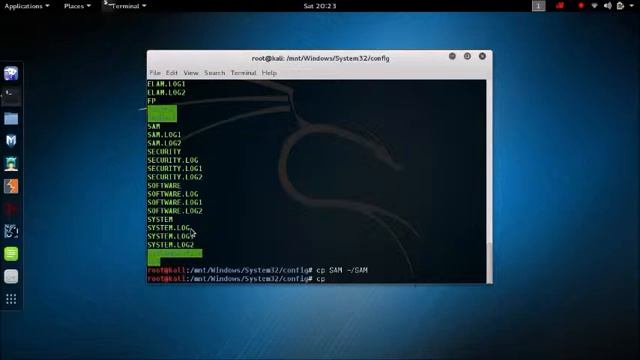
Task: Click the SOFTWARE.LOG2 entry
Action: [175, 211]
